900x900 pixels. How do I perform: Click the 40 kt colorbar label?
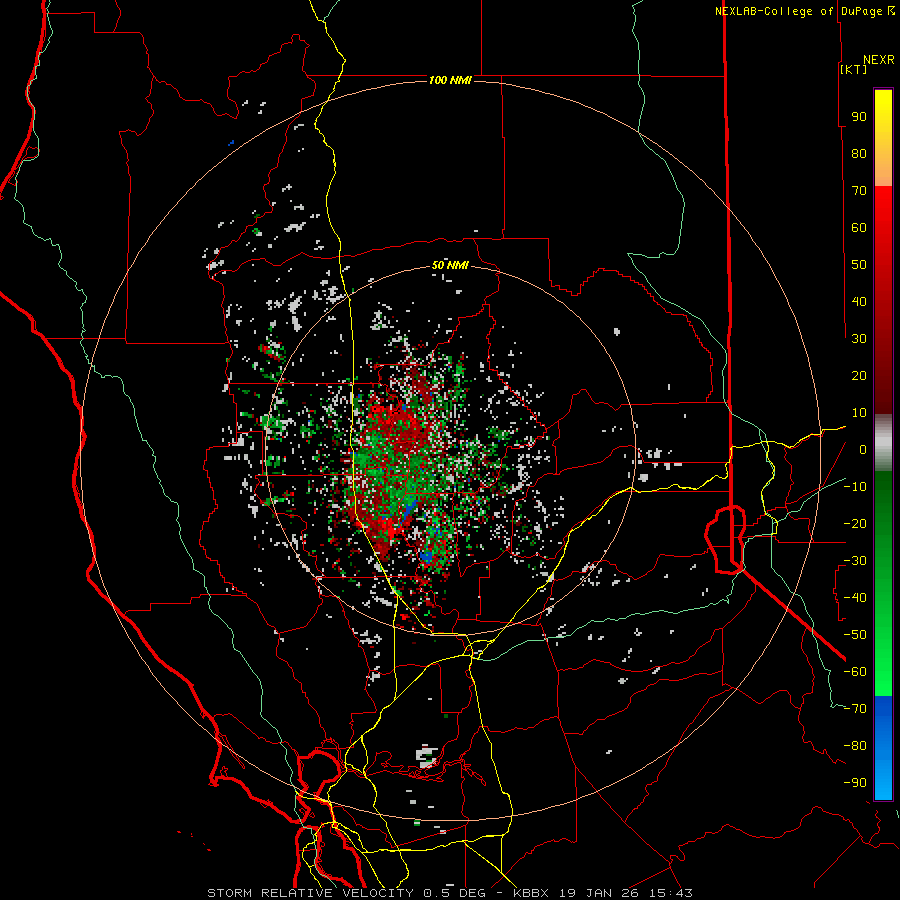click(x=859, y=301)
